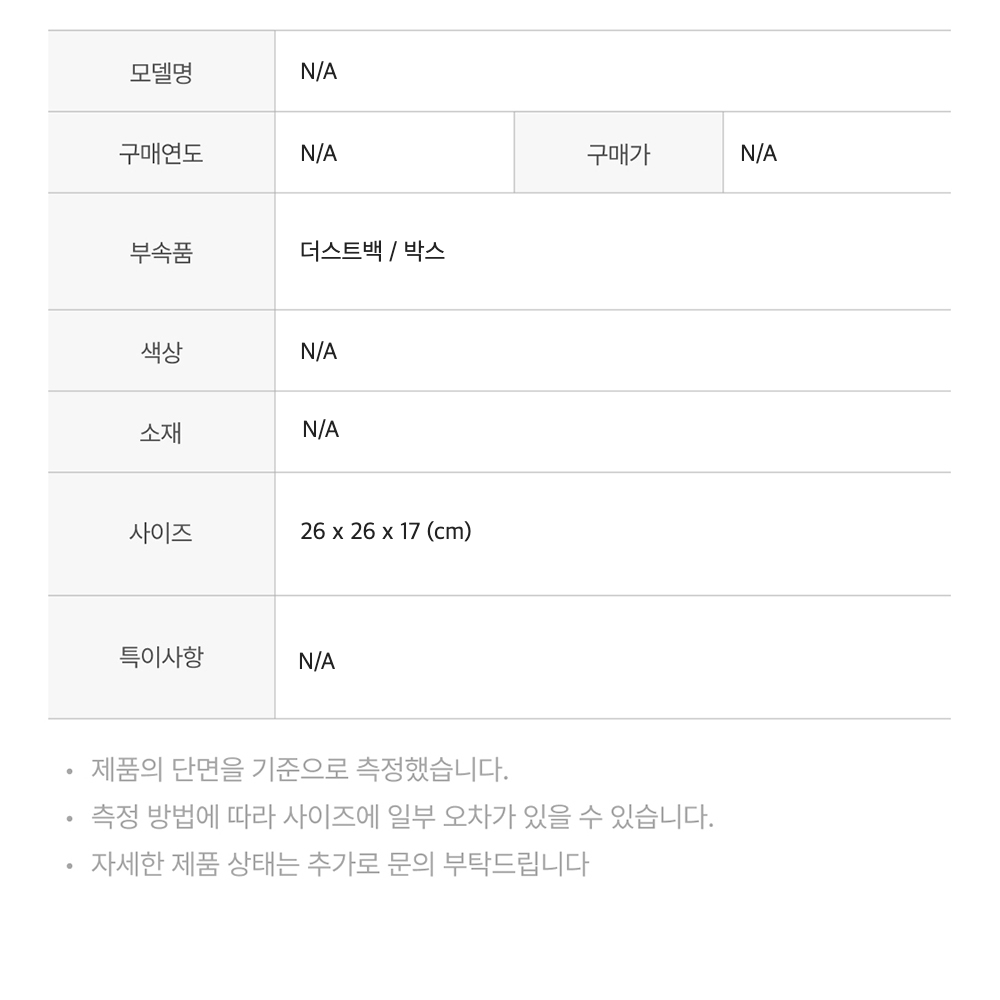Click the note about 사이즈에 일부 오차

402,817
